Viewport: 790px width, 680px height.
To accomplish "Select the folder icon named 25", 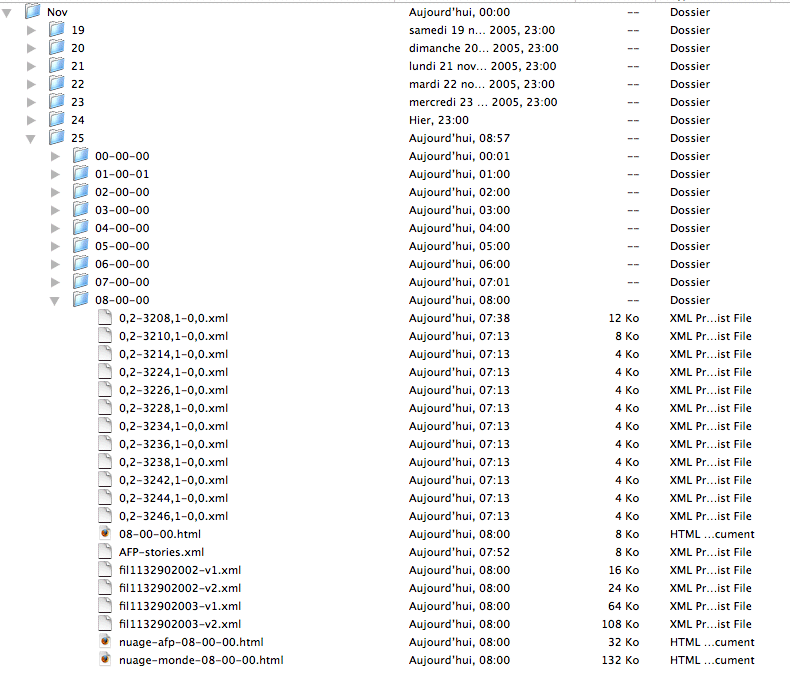I will [56, 138].
